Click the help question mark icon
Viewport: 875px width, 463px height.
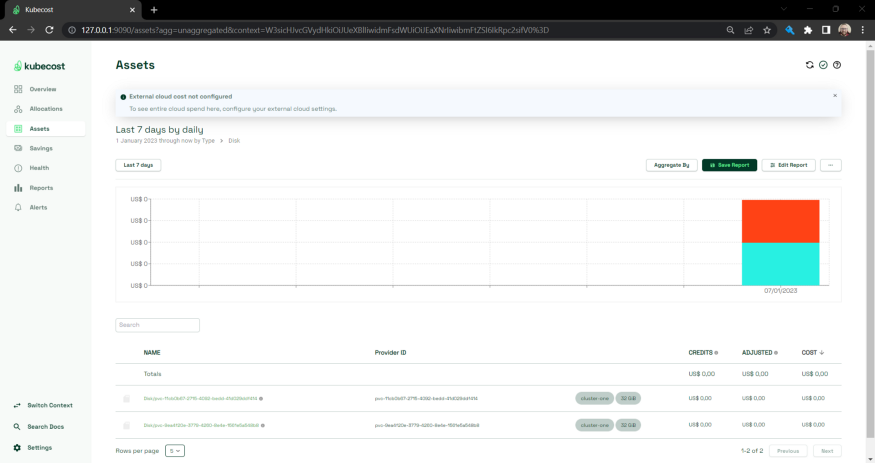837,65
